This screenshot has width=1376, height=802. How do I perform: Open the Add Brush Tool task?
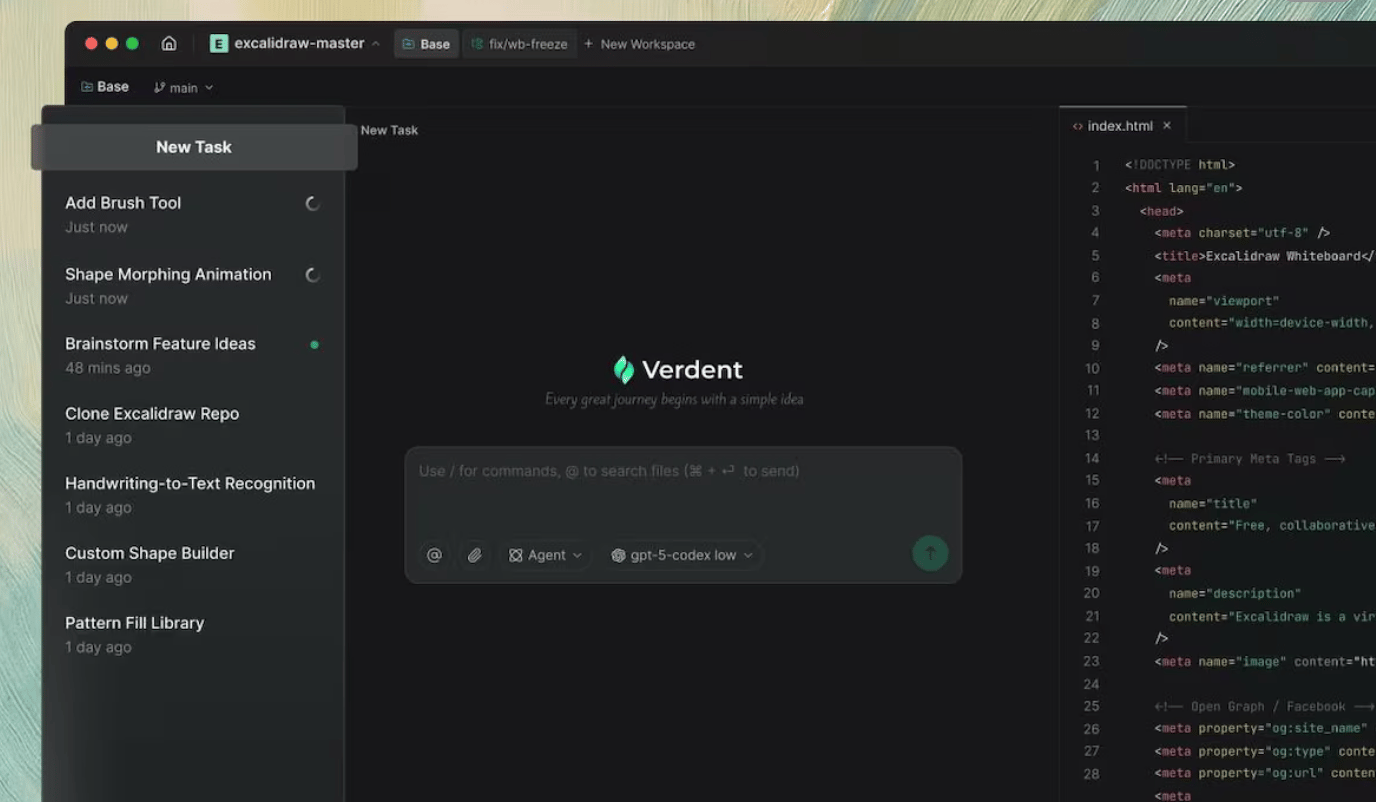(193, 214)
